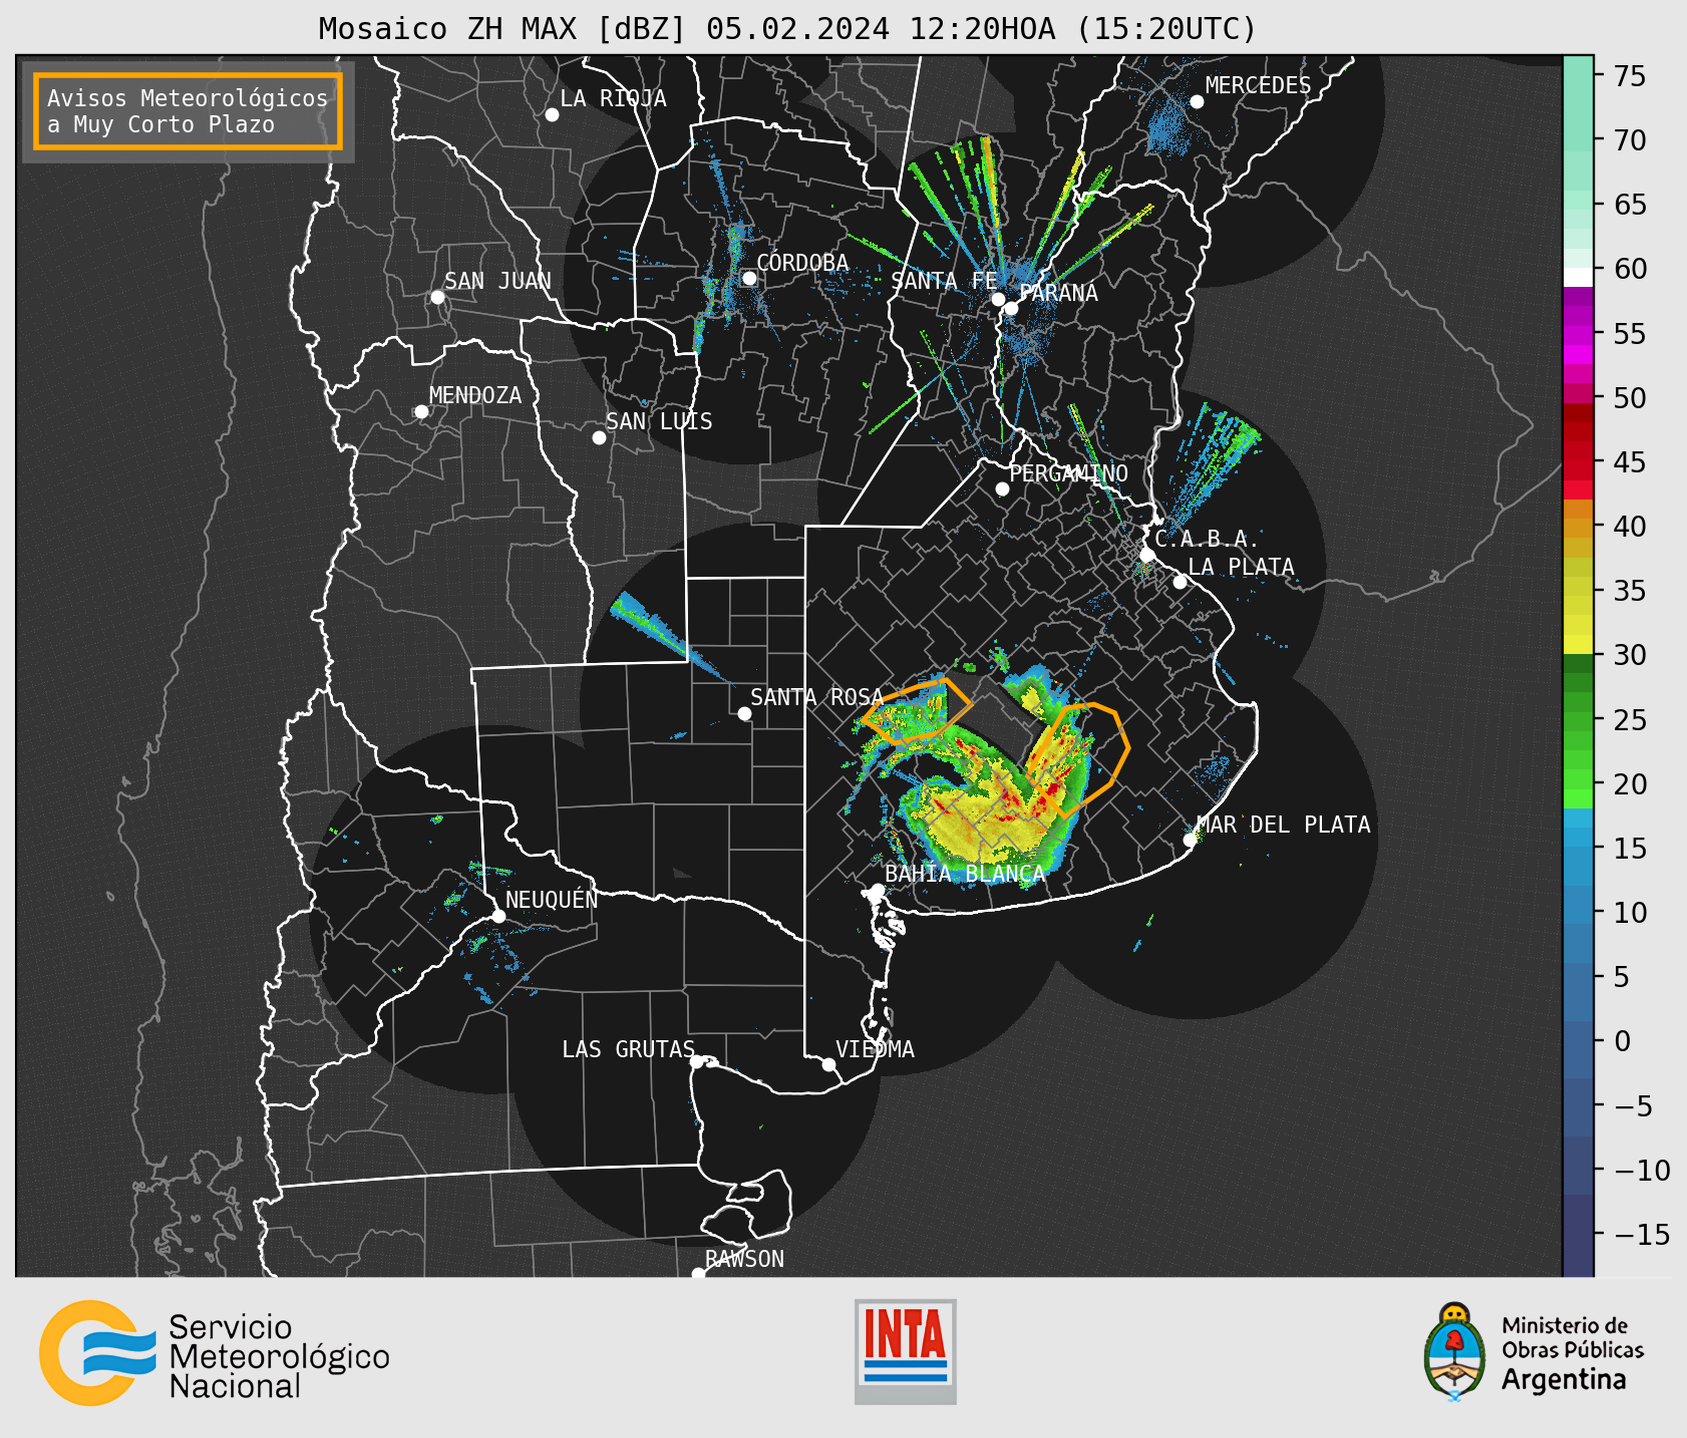Click the Ministerio de Obras Públicas crest
Screen dimensions: 1687x1438
point(1455,1351)
